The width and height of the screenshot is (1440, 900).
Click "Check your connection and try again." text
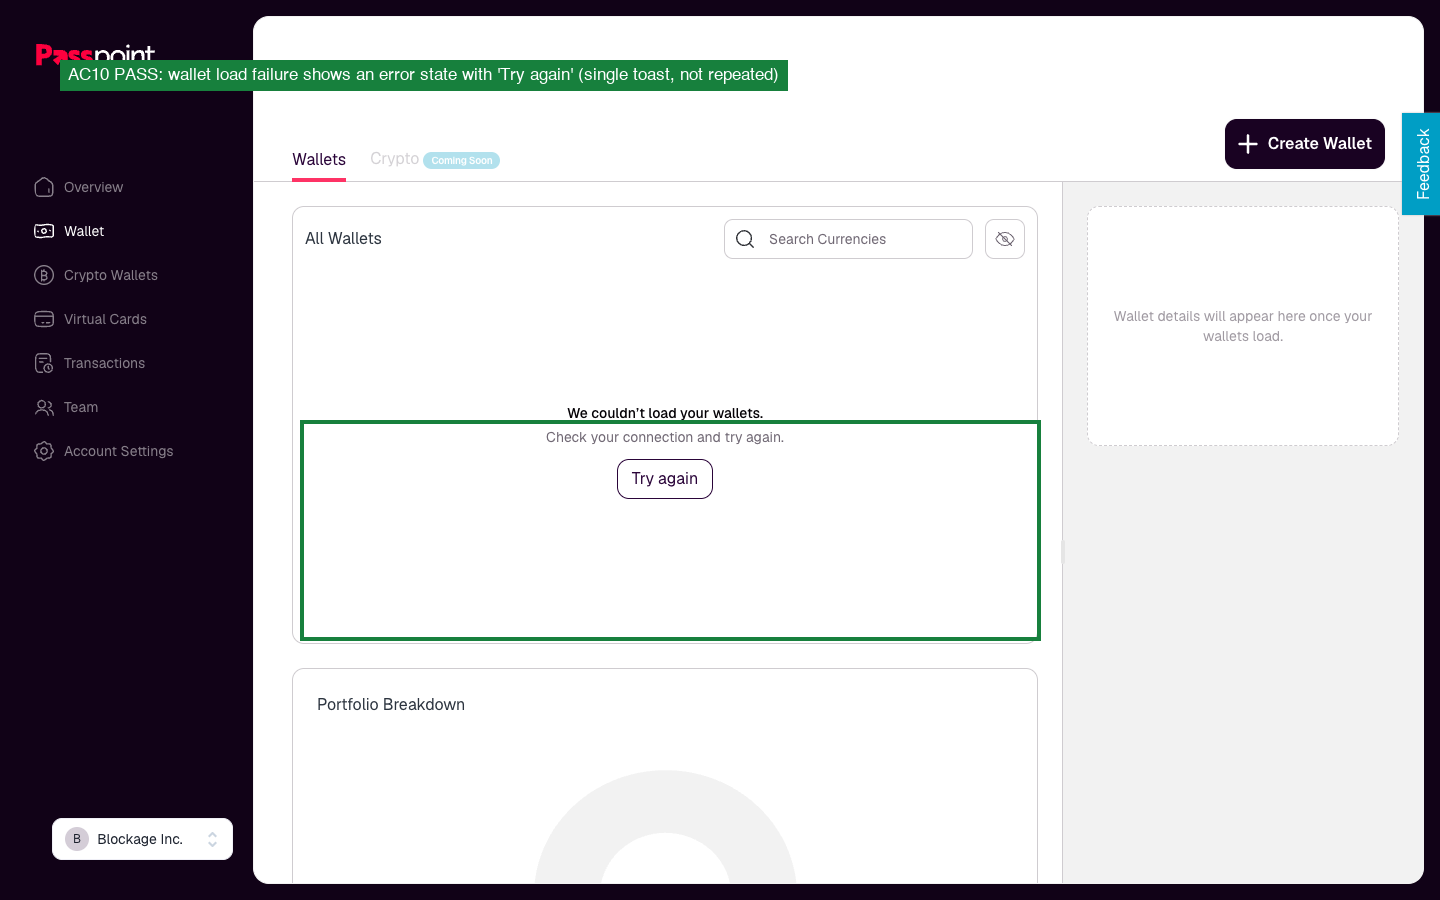(665, 437)
